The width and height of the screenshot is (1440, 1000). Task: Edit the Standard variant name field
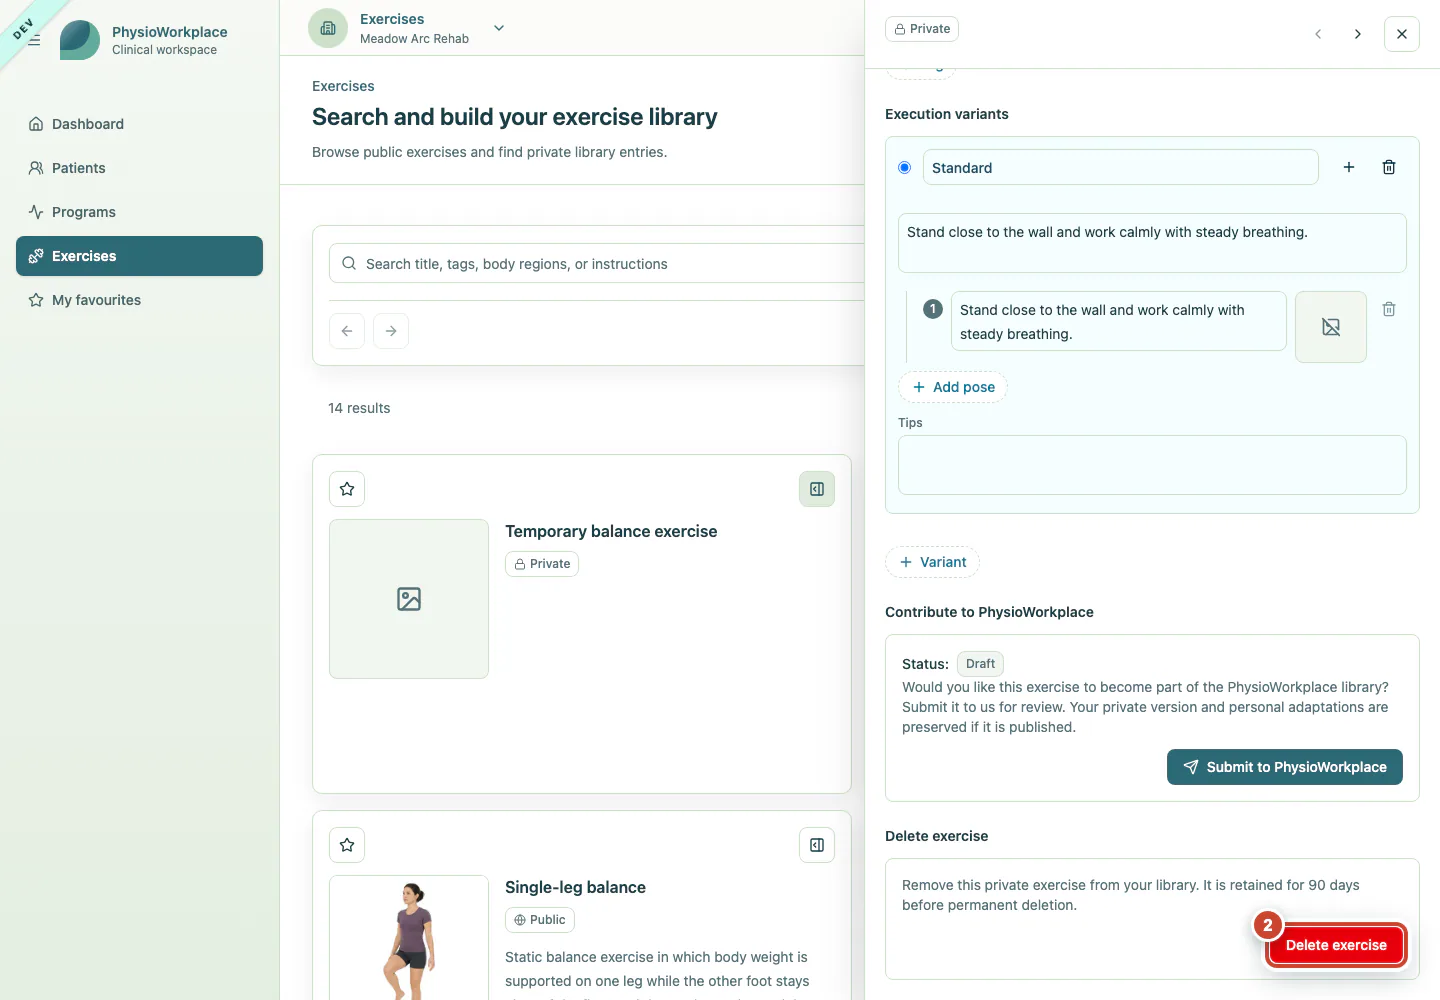point(1120,167)
